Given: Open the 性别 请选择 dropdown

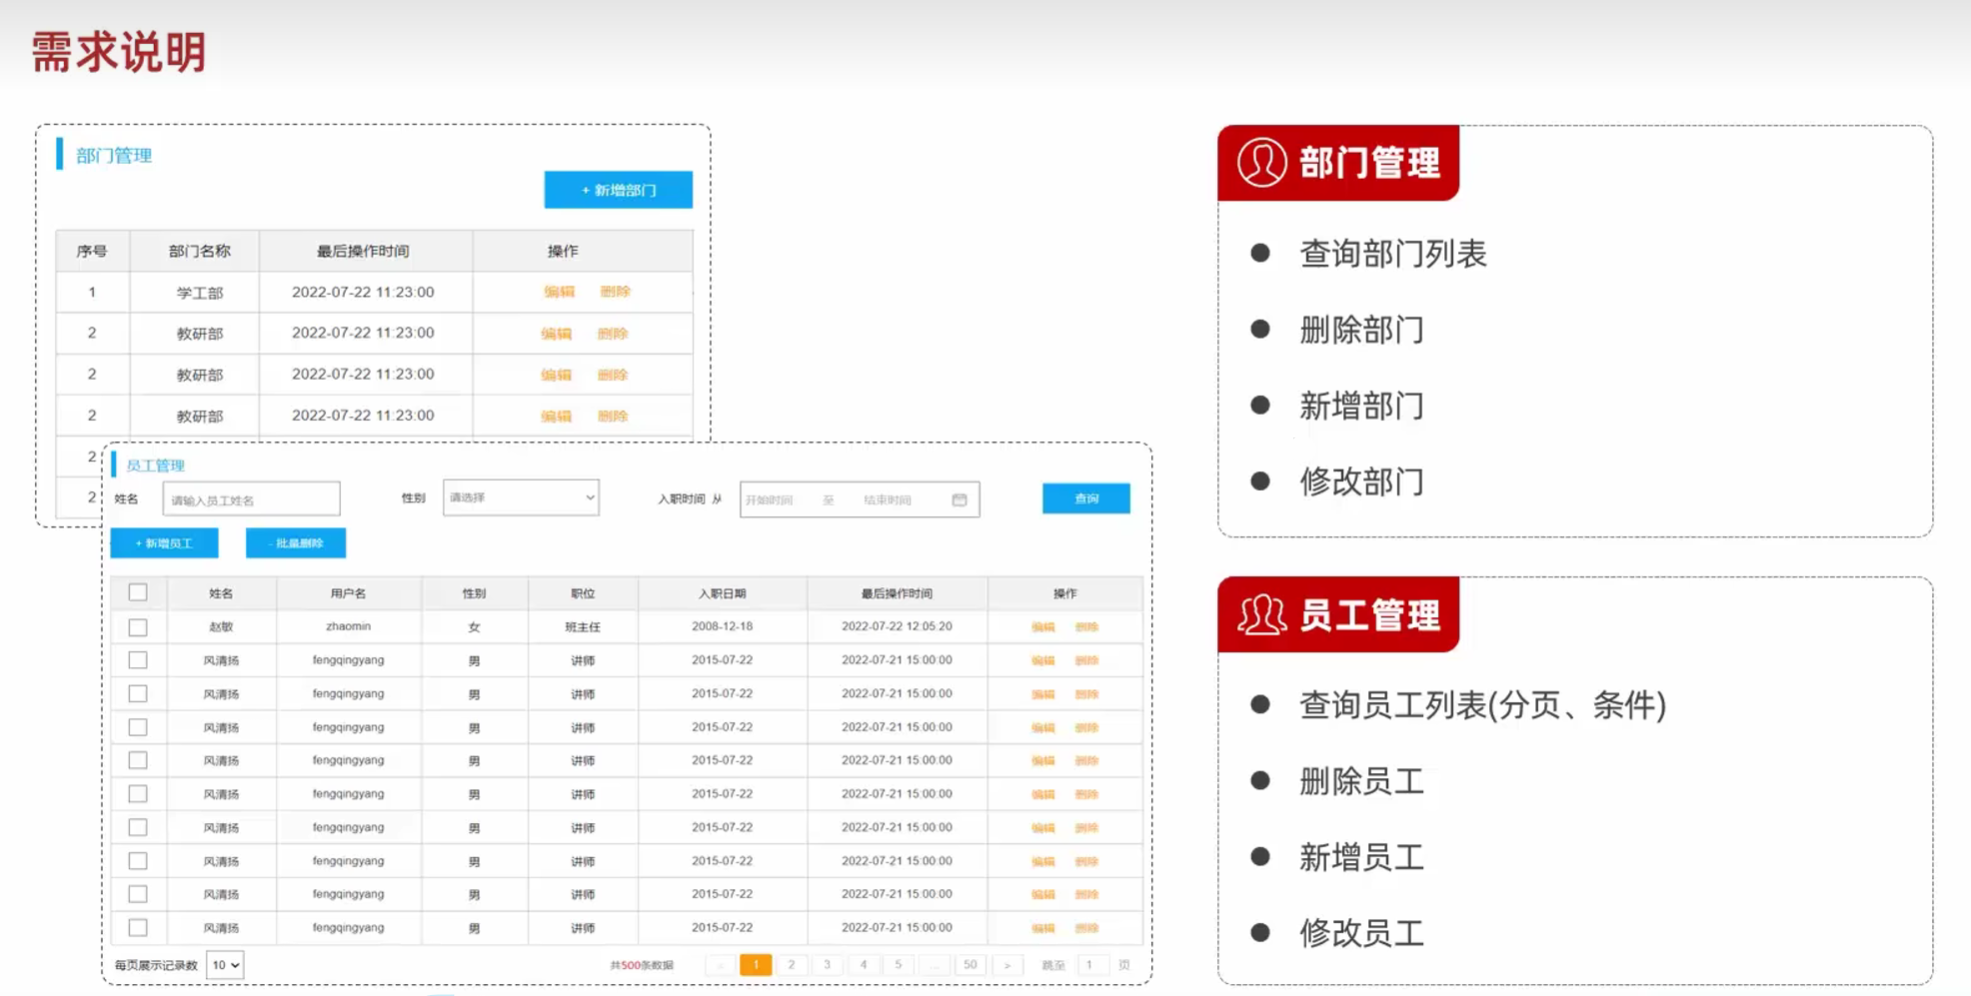Looking at the screenshot, I should click(519, 496).
